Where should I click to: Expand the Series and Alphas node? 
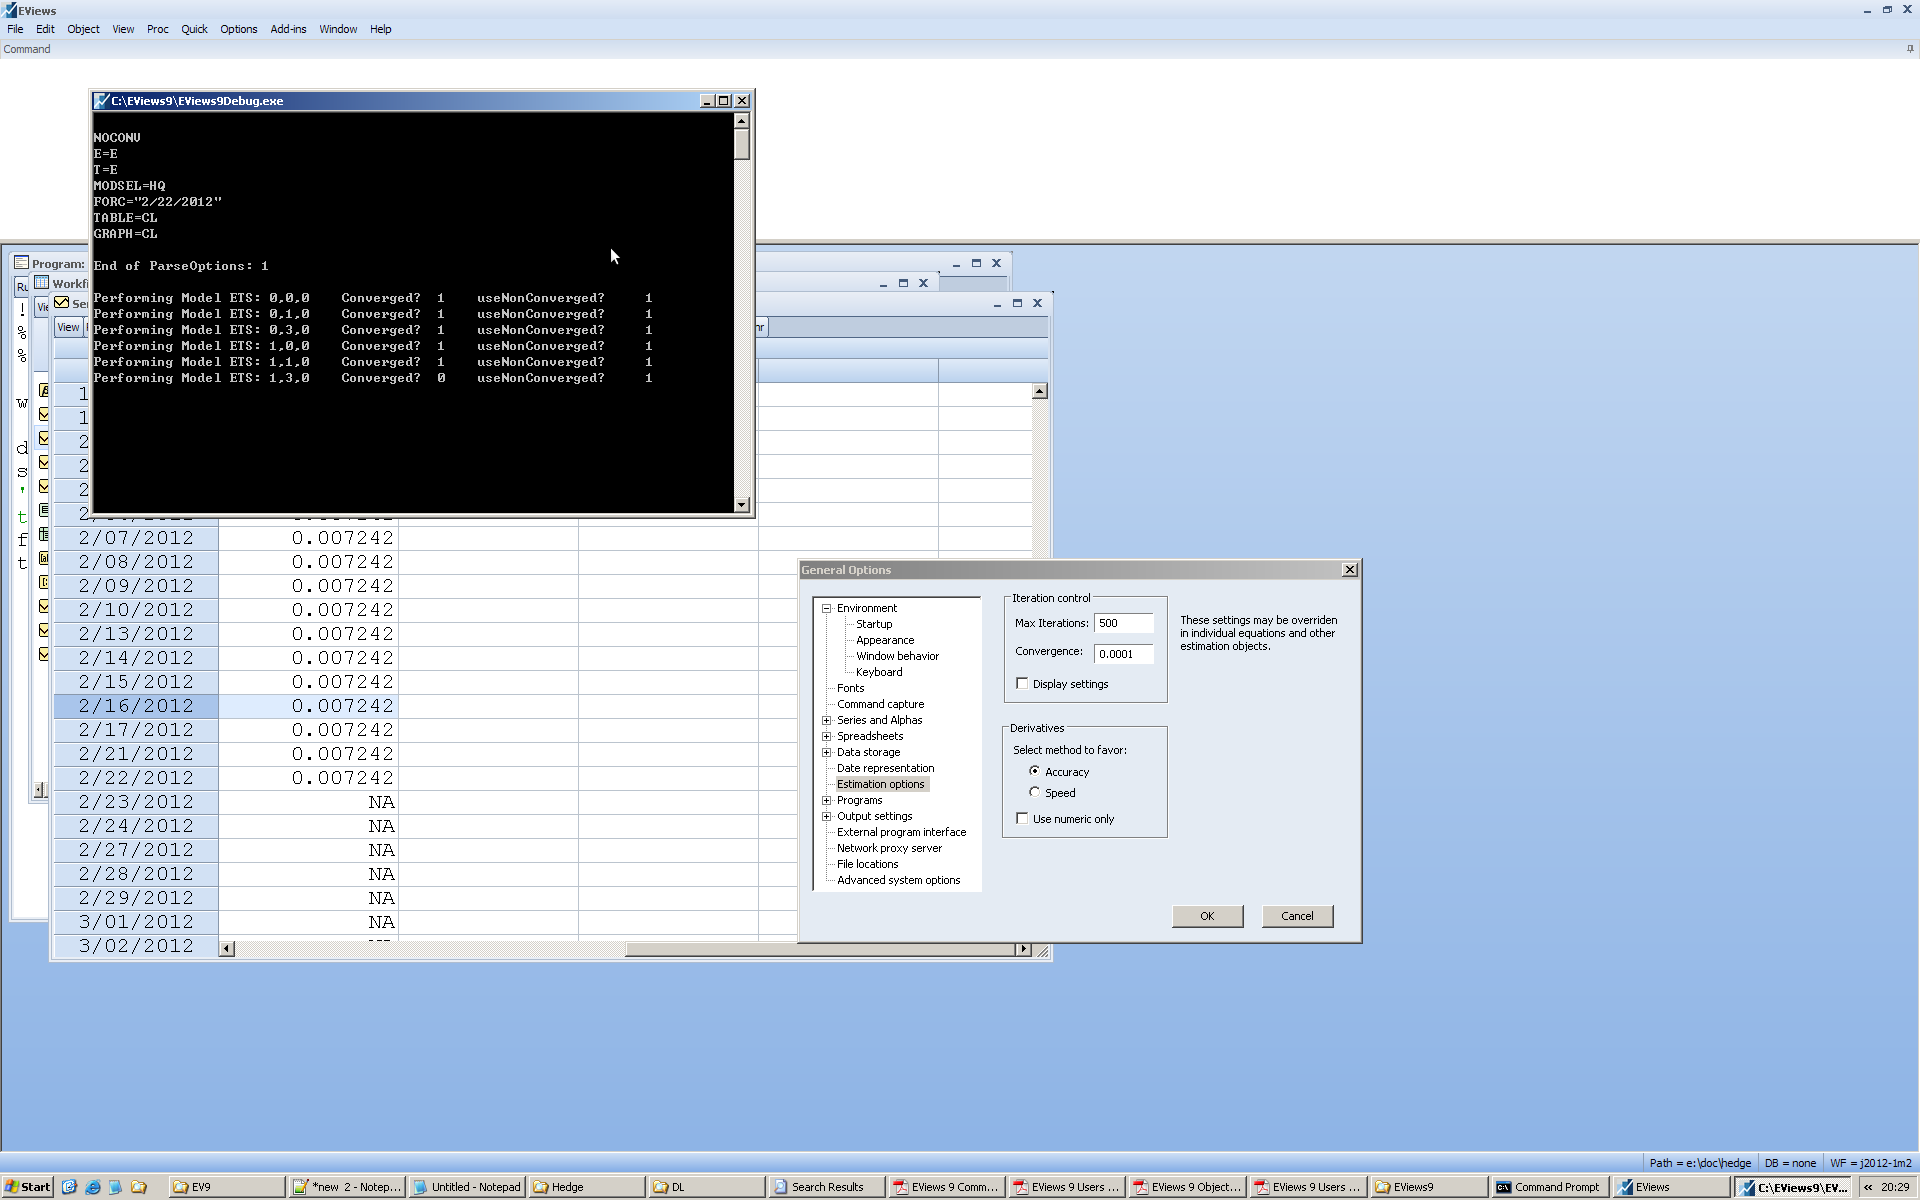pos(827,720)
